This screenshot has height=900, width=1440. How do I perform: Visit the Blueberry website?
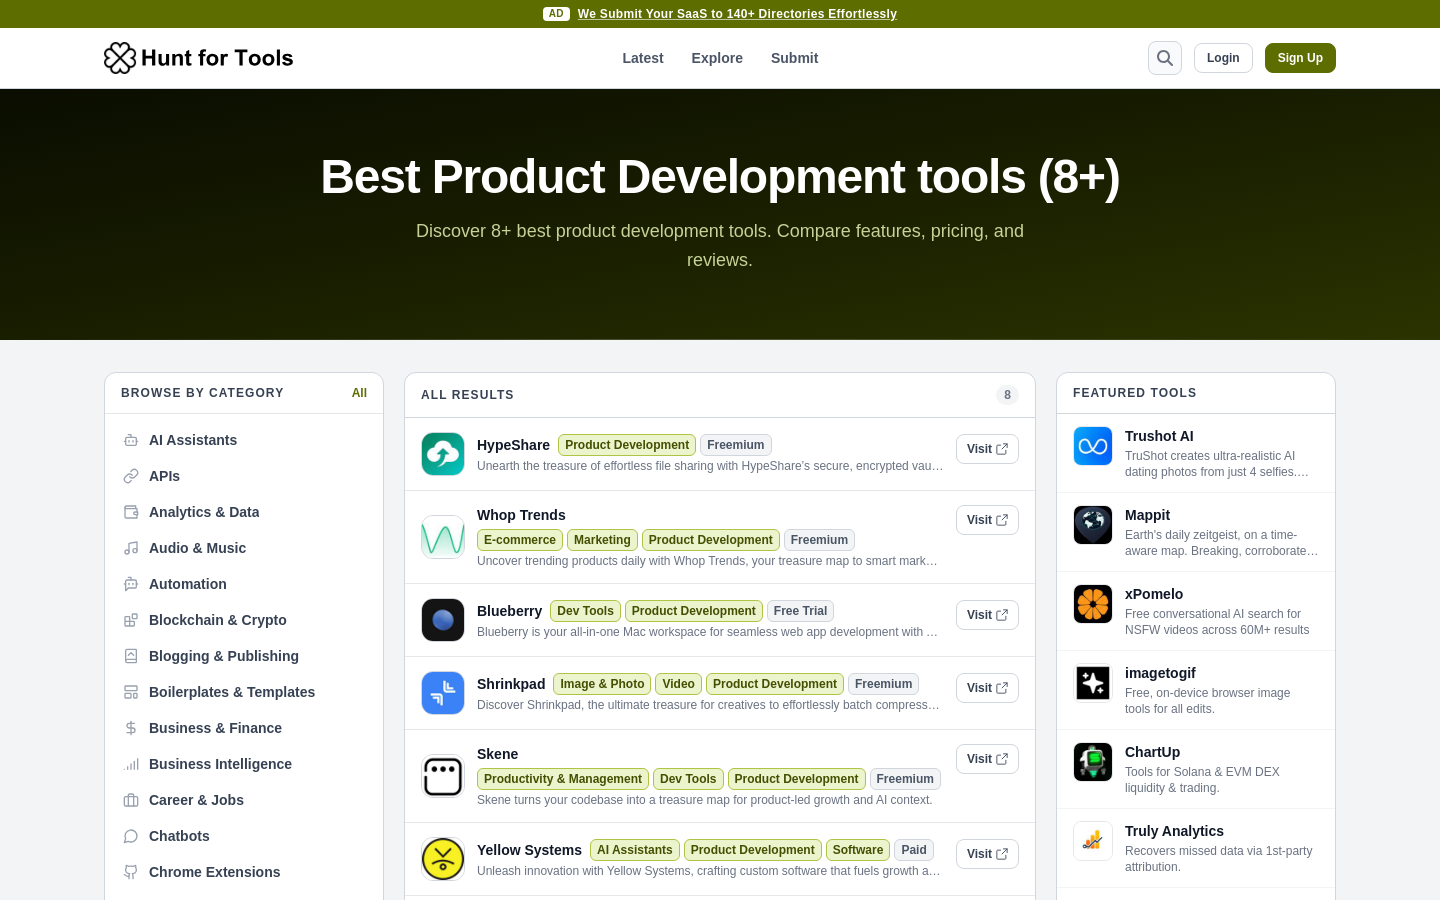pyautogui.click(x=987, y=615)
